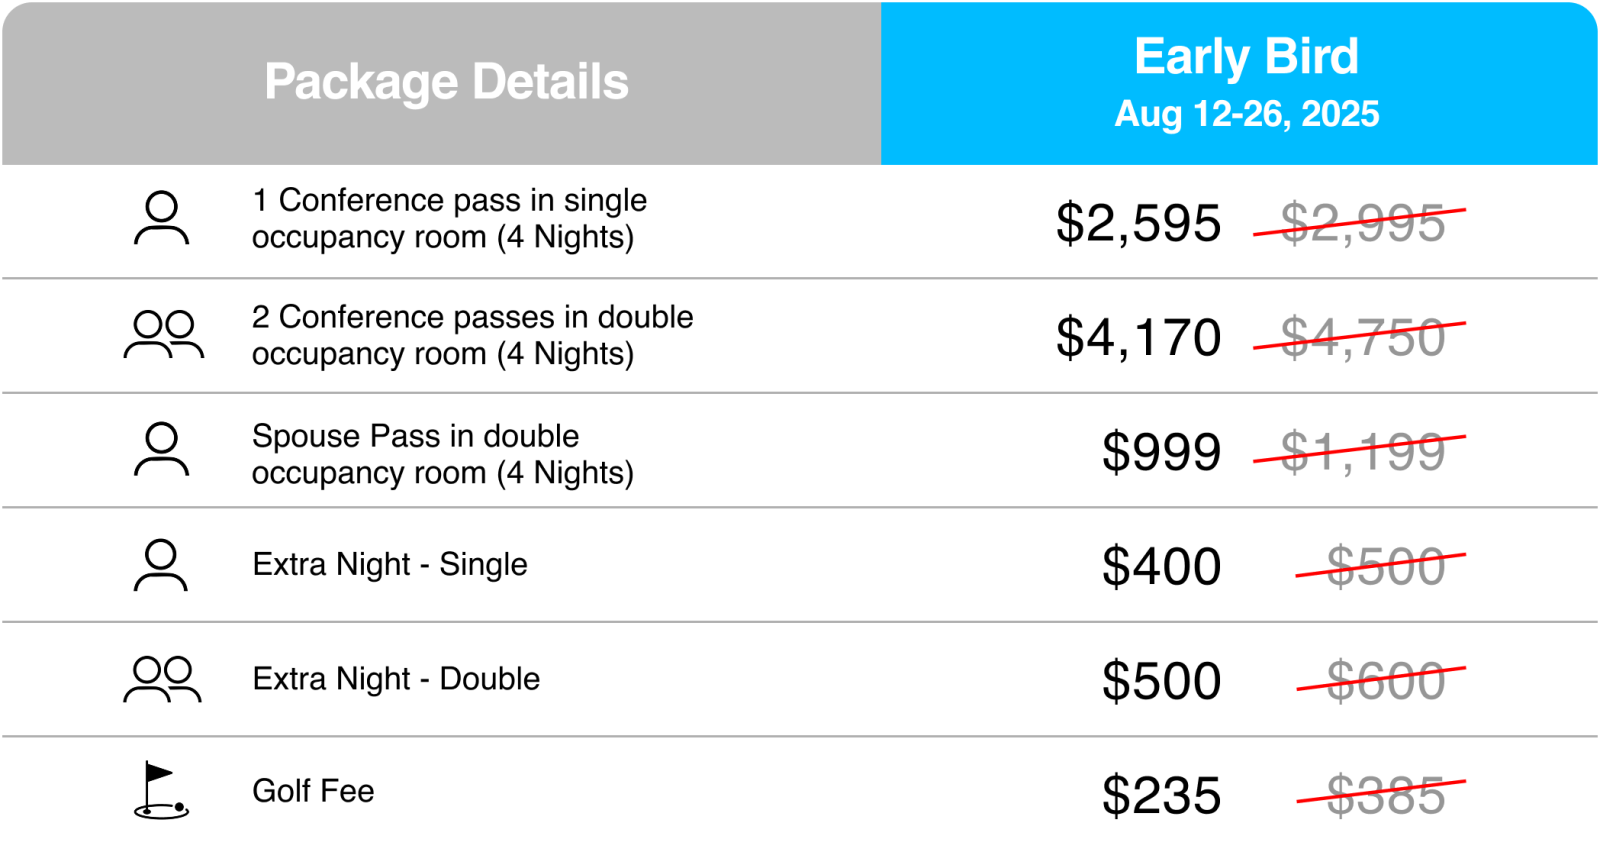Screen dimensions: 1600x852
Task: Click the $2,595 early bird price
Action: (1138, 223)
